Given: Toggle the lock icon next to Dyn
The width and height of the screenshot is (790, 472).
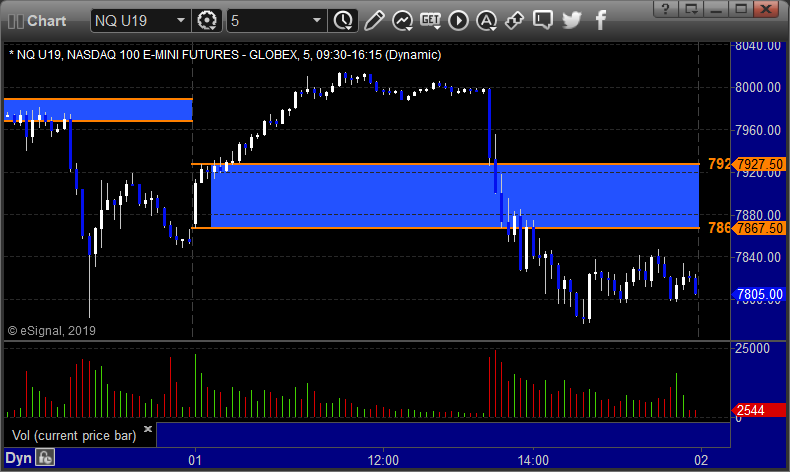Looking at the screenshot, I should tap(45, 458).
